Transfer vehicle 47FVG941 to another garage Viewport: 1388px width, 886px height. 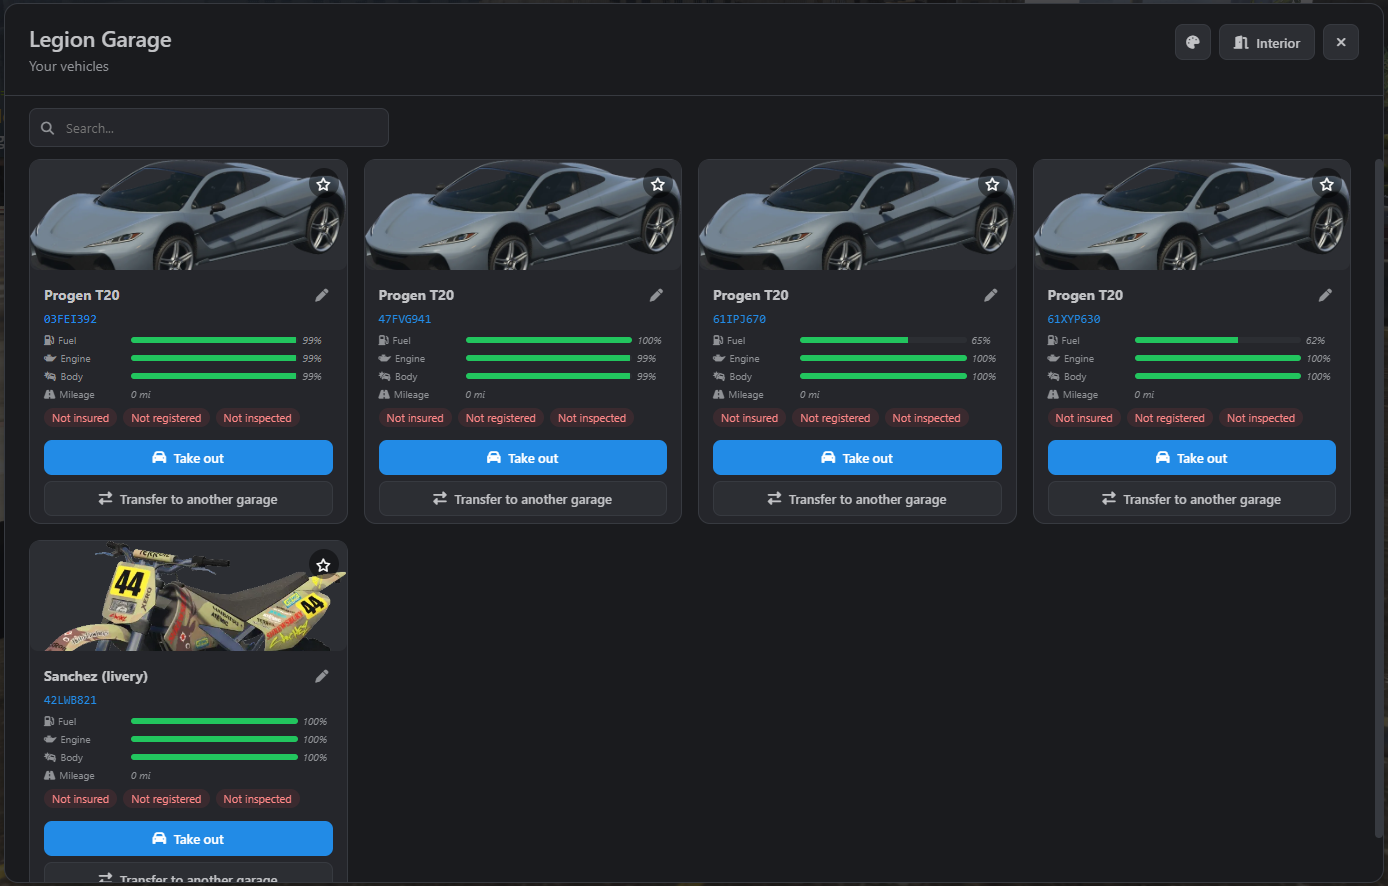pos(522,499)
